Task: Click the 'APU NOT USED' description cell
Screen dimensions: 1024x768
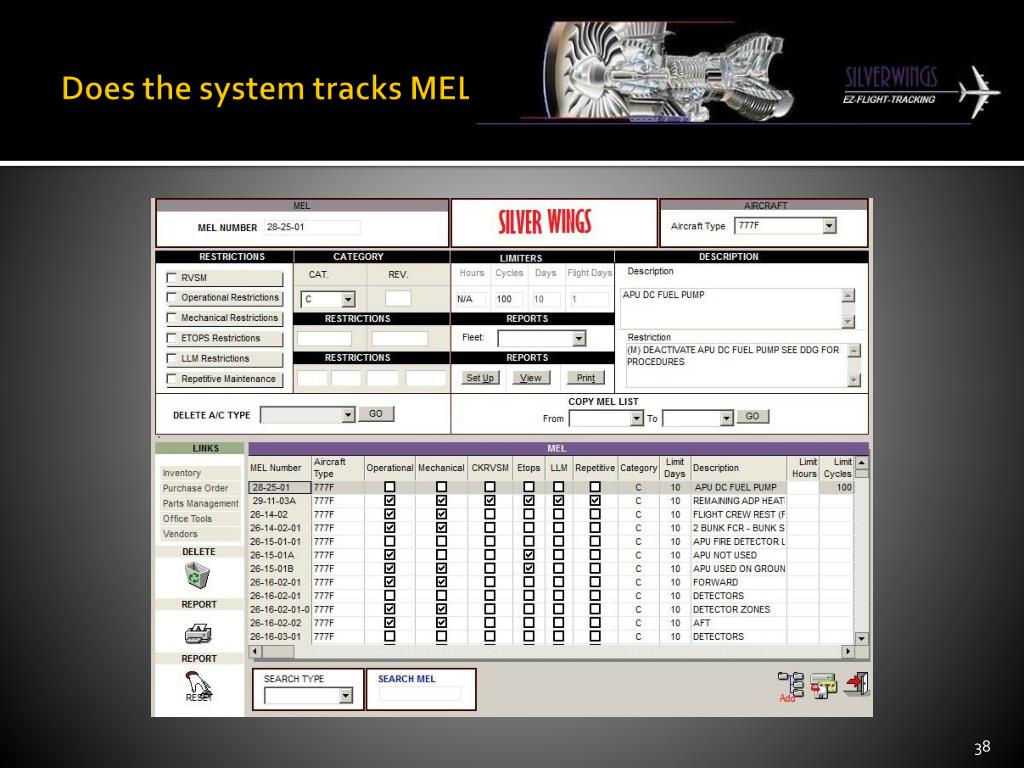Action: coord(739,555)
